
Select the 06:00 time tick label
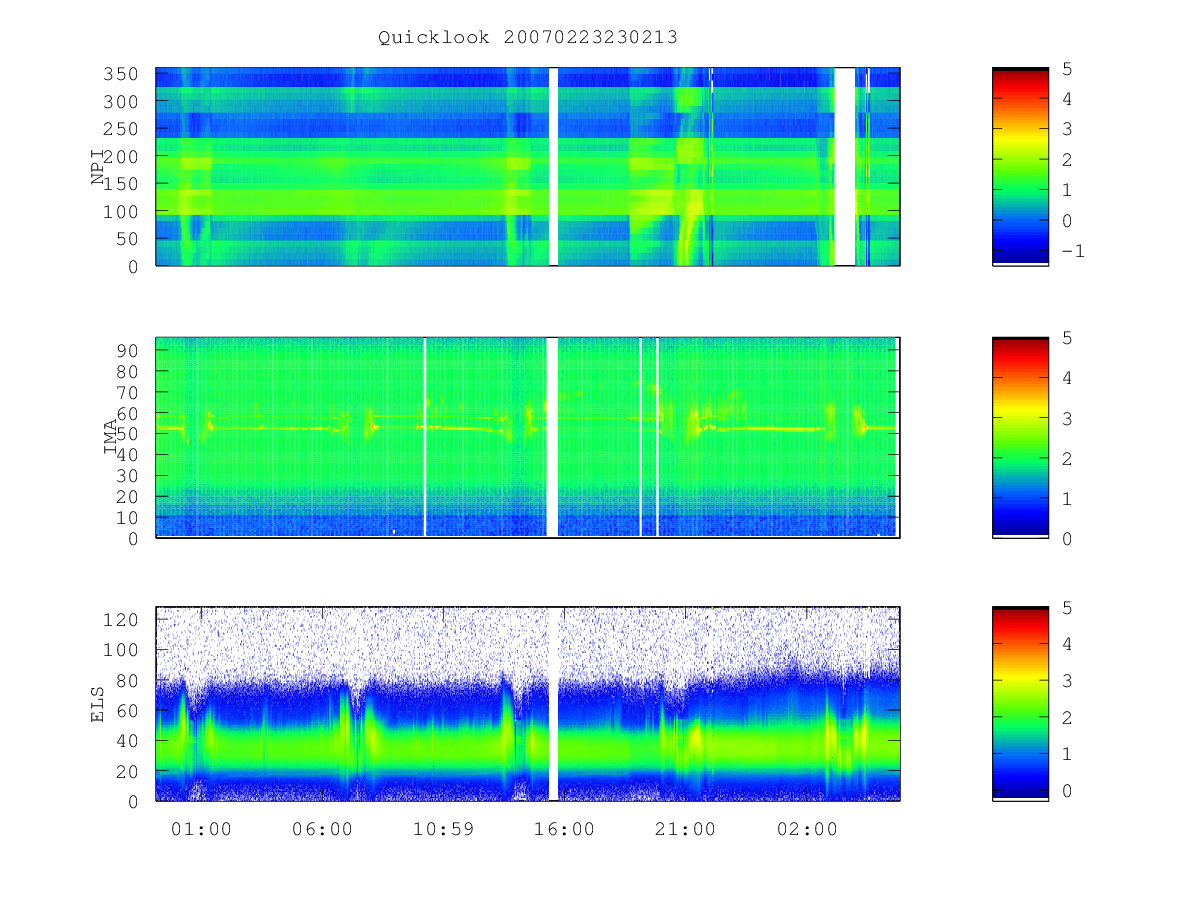323,830
